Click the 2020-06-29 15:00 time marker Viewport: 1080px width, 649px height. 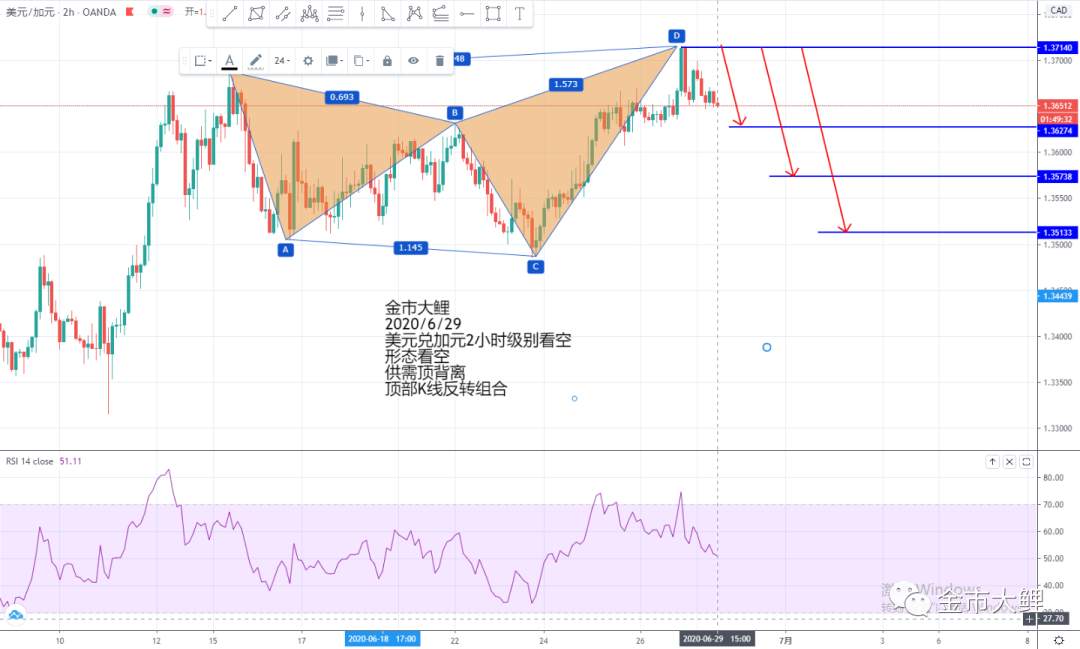click(716, 639)
